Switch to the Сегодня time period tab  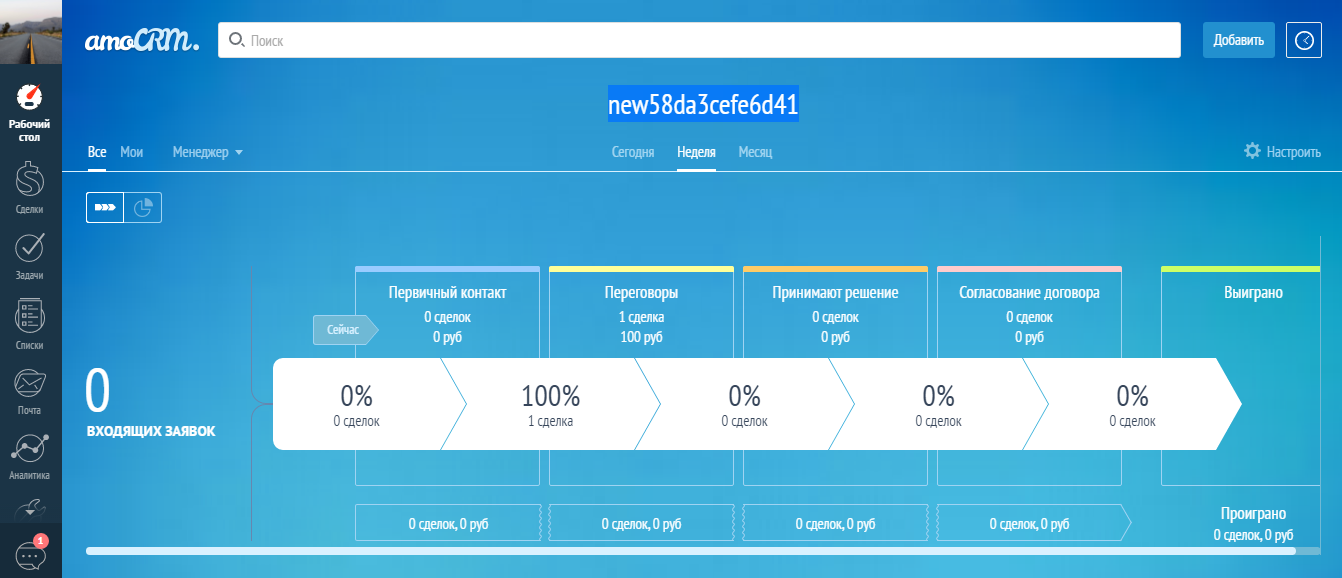632,152
